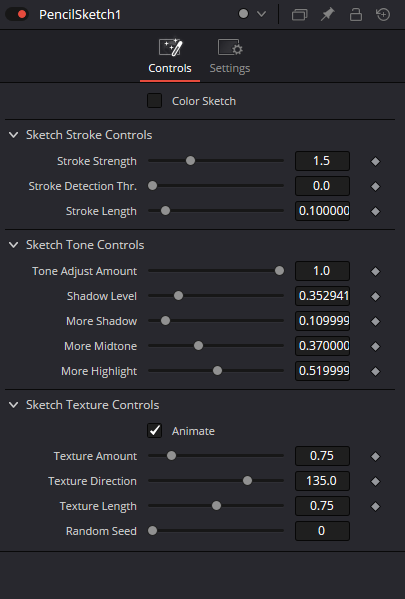The image size is (405, 599).
Task: Click the Shadow Level value field
Action: (322, 296)
